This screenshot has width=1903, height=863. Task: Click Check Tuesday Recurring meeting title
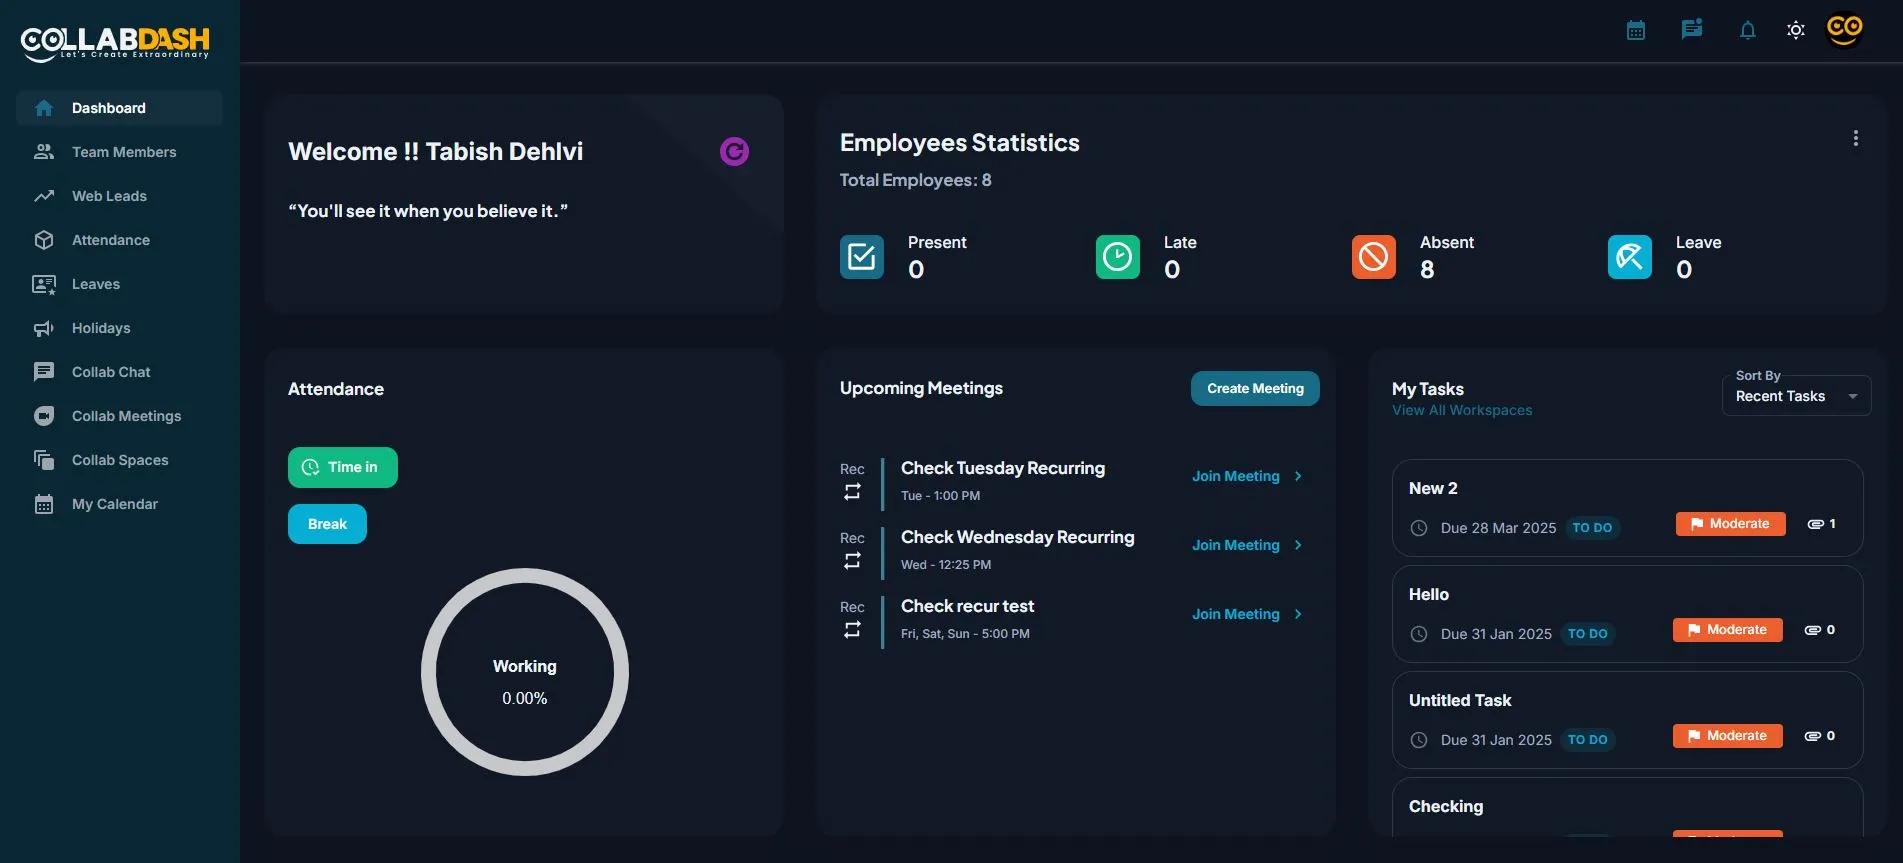1003,468
